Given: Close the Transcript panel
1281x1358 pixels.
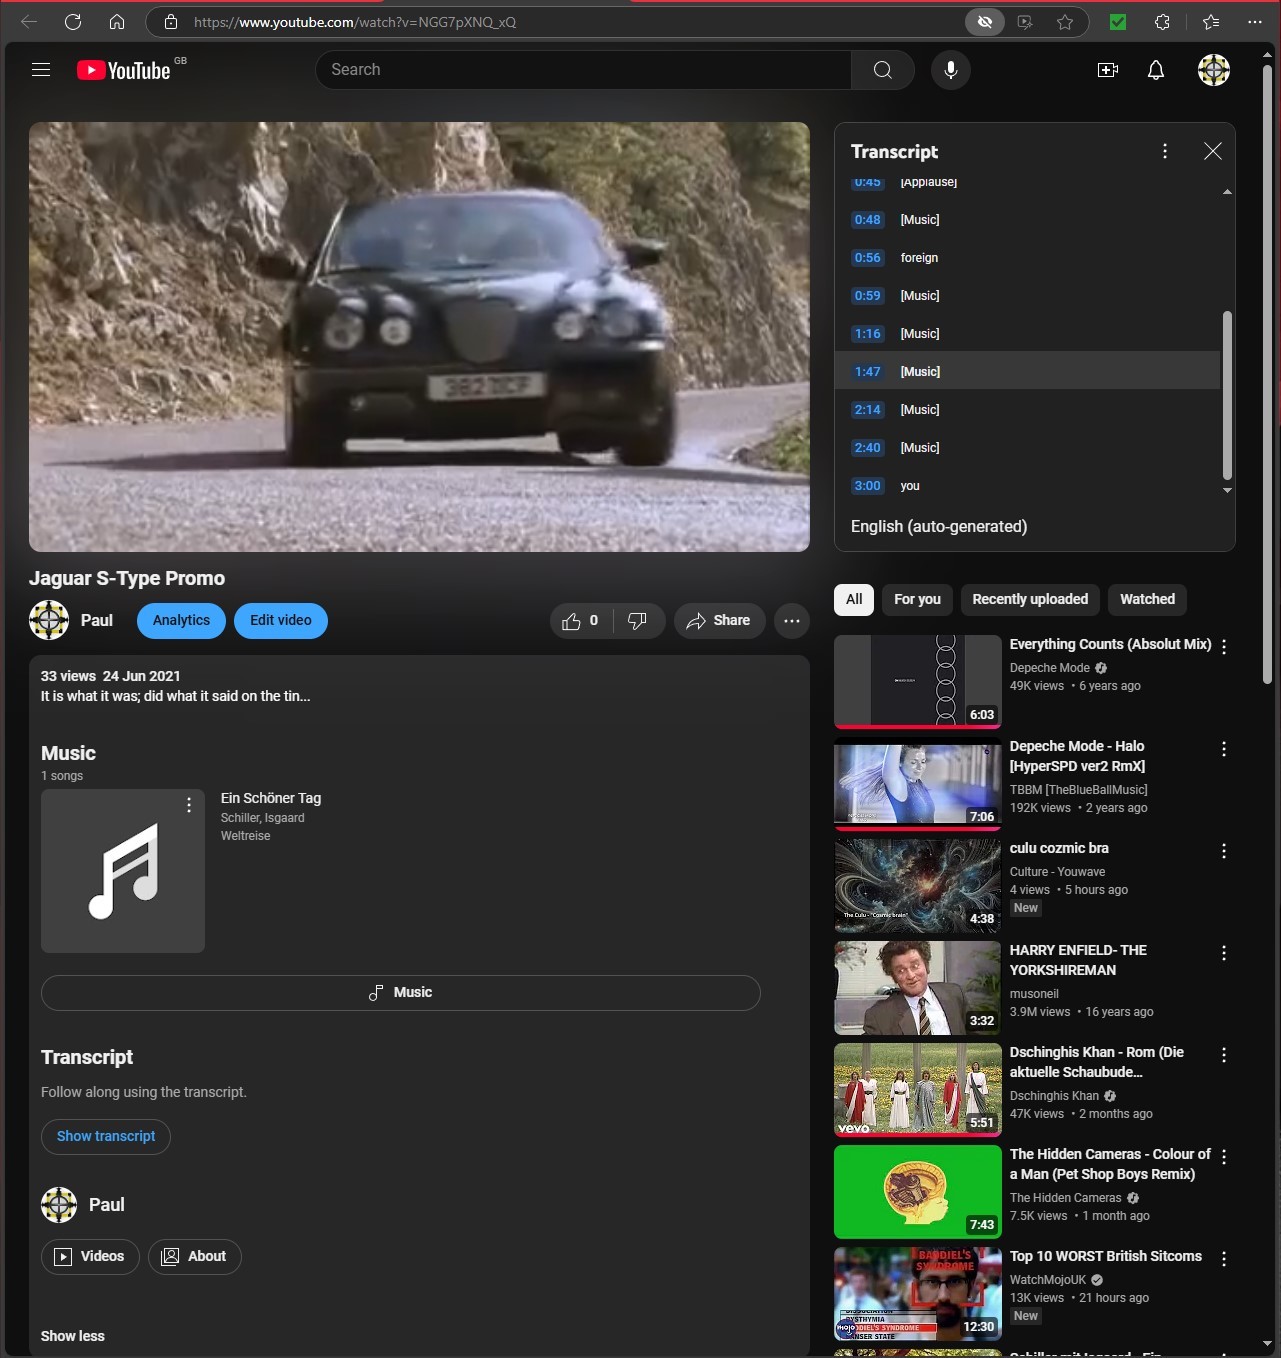Looking at the screenshot, I should 1213,151.
